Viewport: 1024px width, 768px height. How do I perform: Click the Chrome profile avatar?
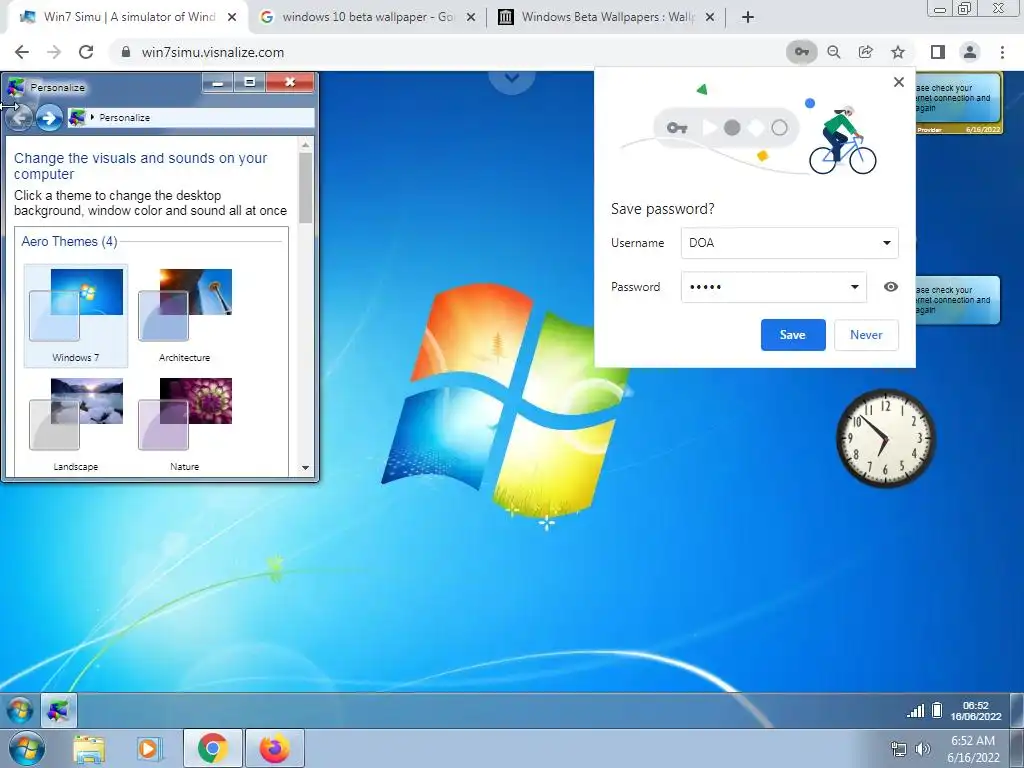pyautogui.click(x=970, y=52)
